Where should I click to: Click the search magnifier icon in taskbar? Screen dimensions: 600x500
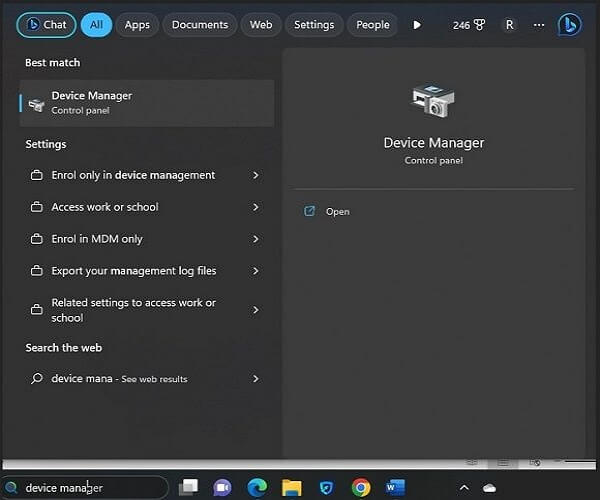11,487
